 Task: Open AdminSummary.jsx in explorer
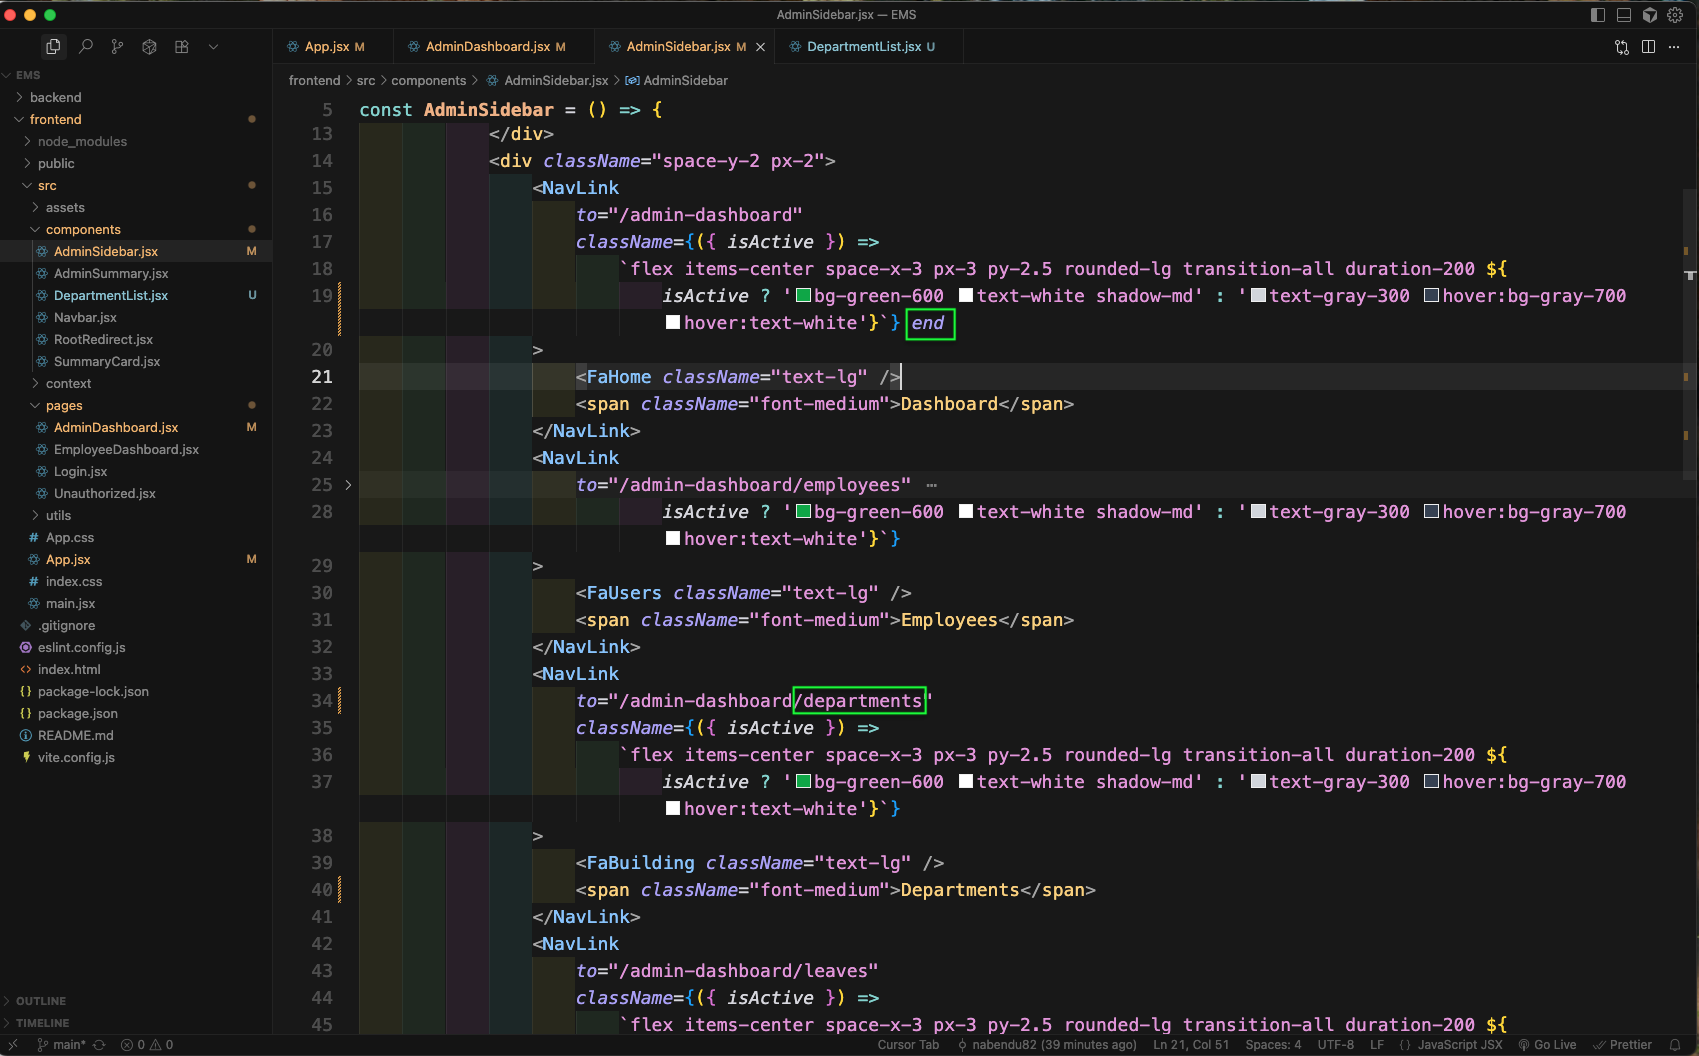(136, 273)
